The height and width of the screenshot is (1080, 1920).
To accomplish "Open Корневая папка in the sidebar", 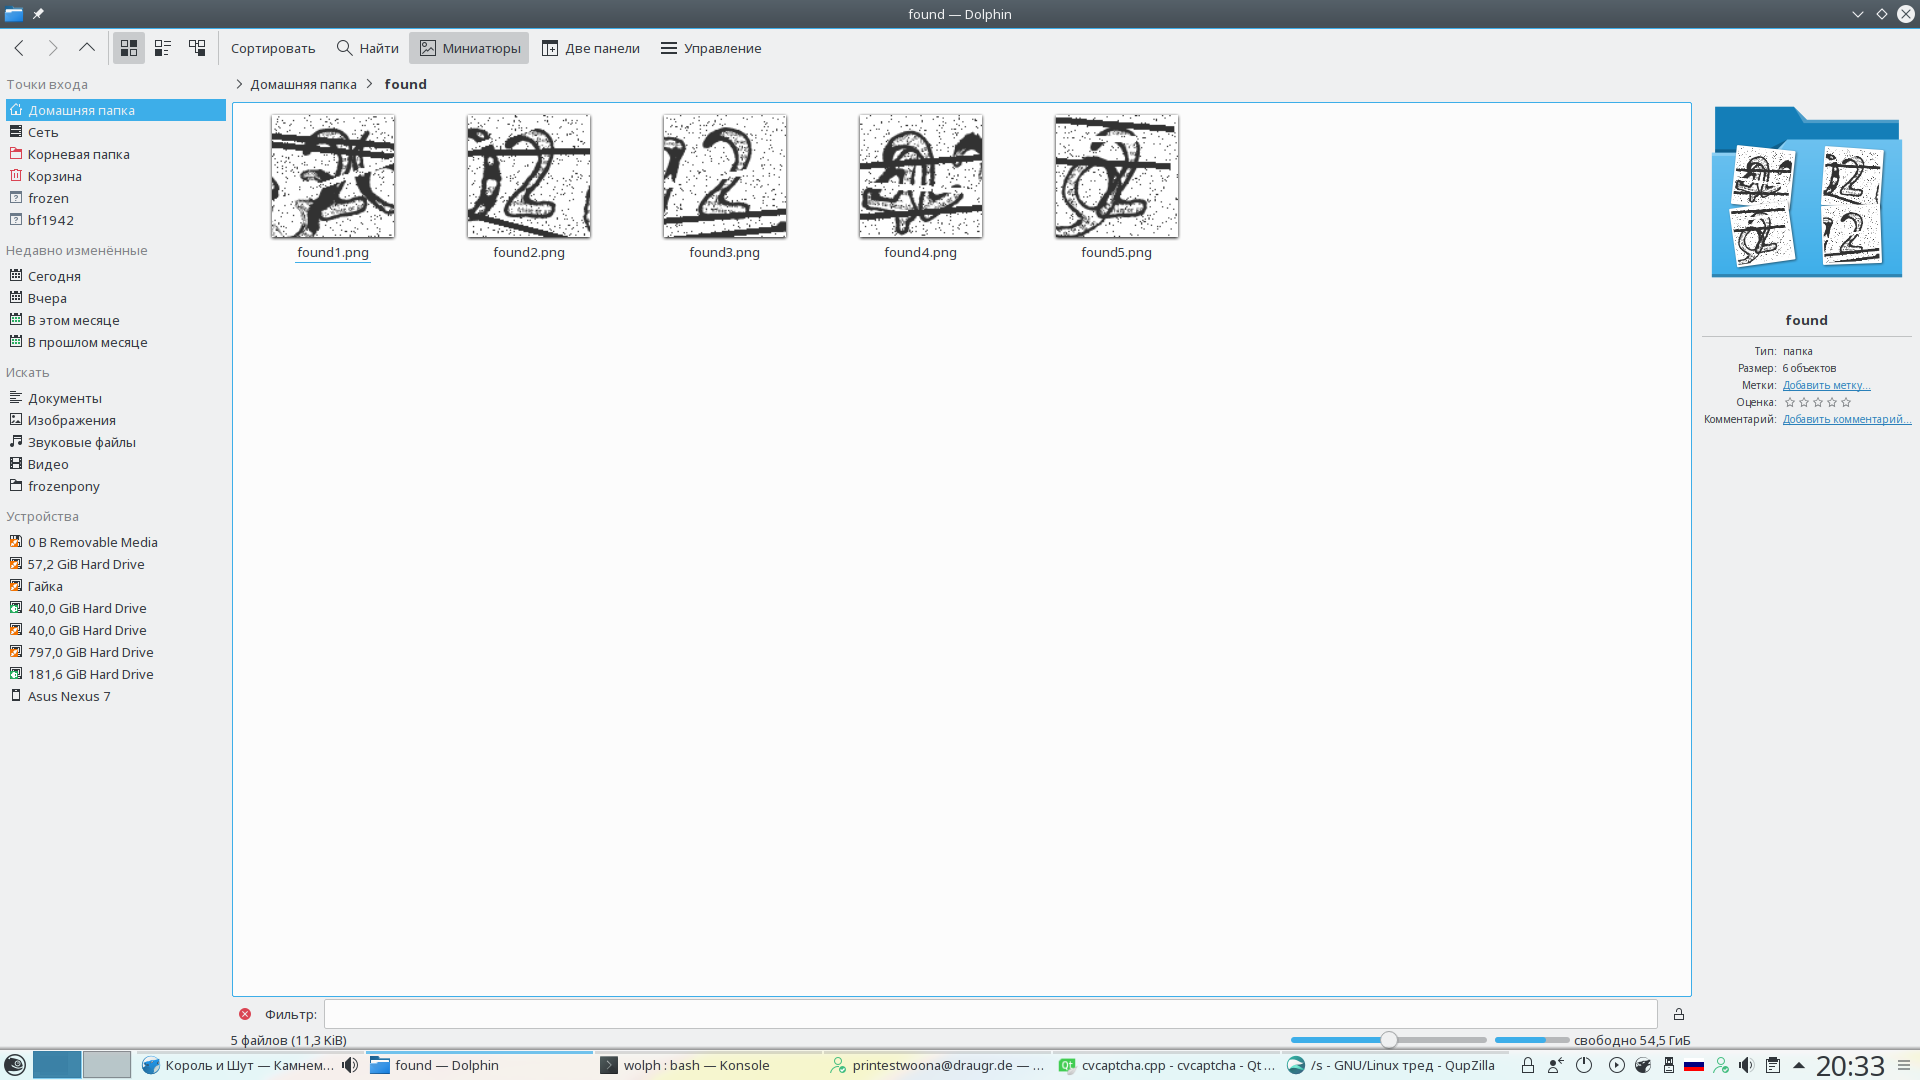I will [116, 154].
